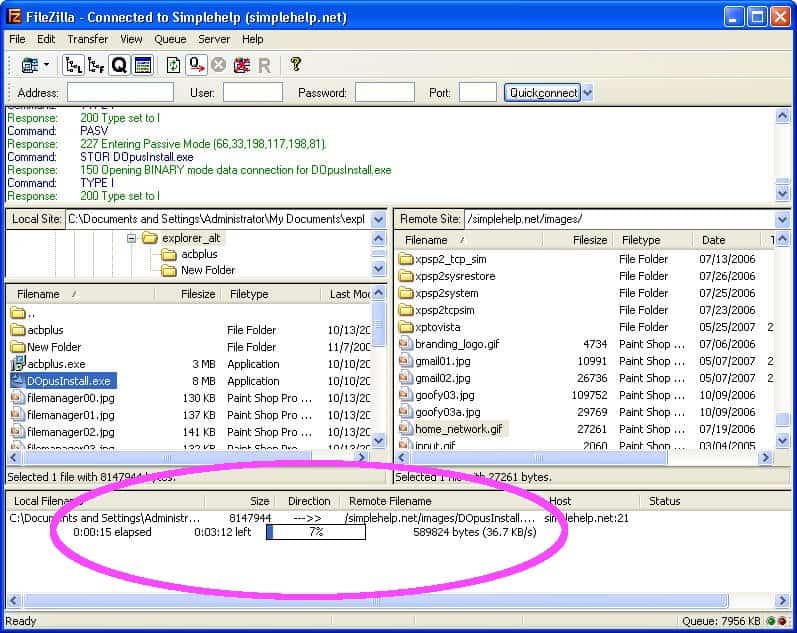Click the branding_logo.gif file icon
Screen dimensions: 797x633
point(405,344)
